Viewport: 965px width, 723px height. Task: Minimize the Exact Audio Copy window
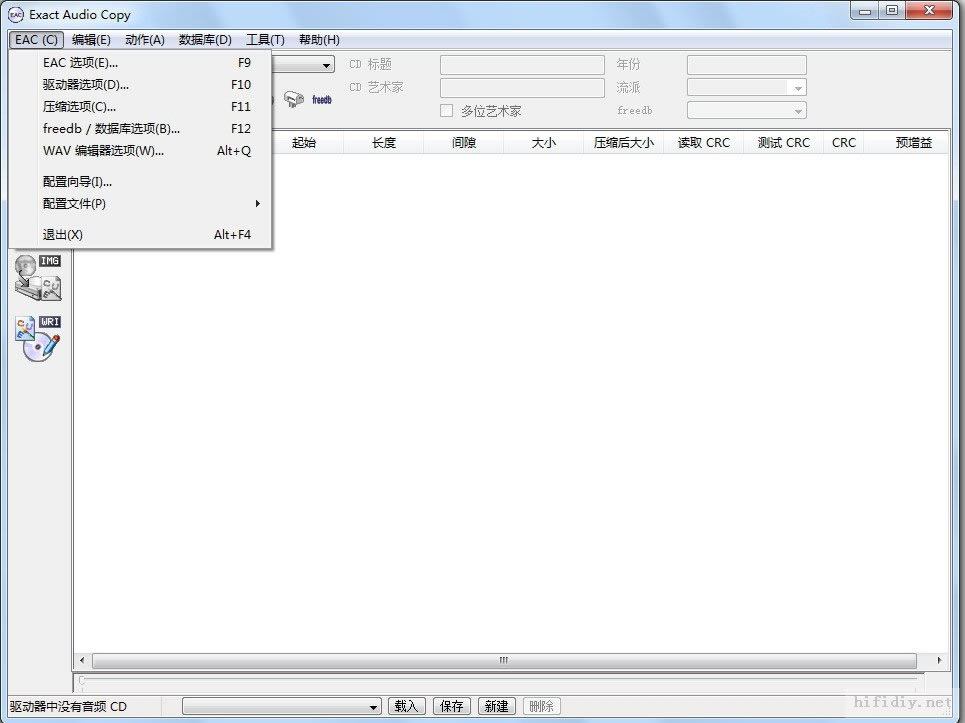tap(865, 11)
